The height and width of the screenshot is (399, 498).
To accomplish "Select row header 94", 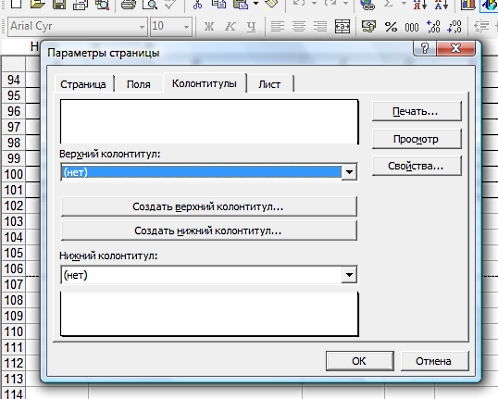I will click(14, 80).
